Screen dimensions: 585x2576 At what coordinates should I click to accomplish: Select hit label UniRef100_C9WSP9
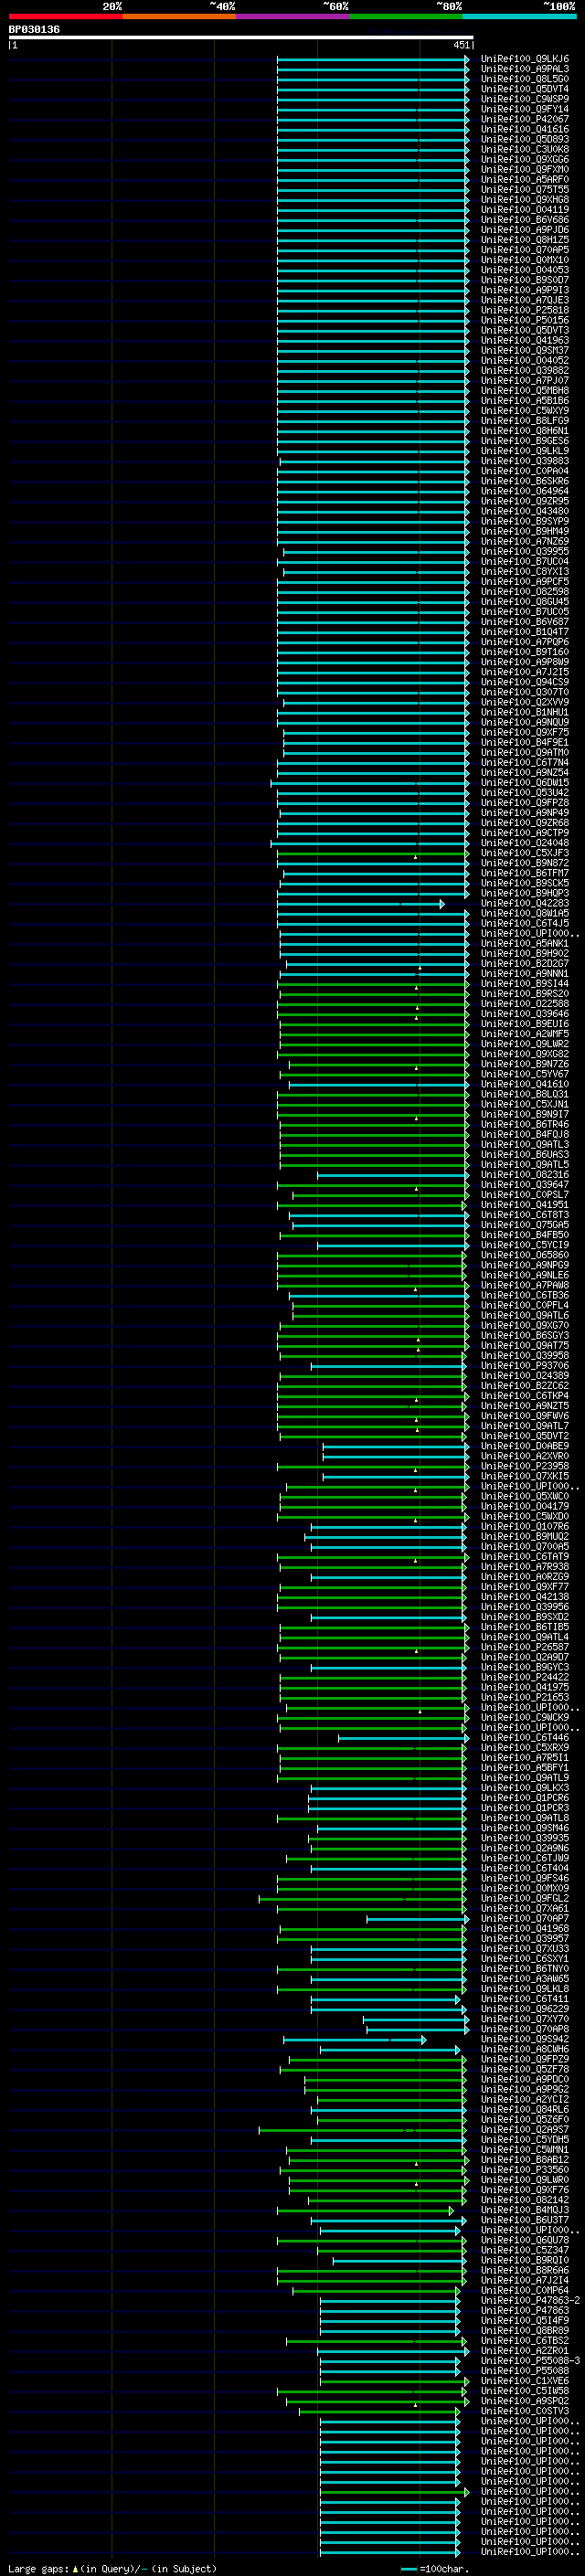tap(525, 99)
